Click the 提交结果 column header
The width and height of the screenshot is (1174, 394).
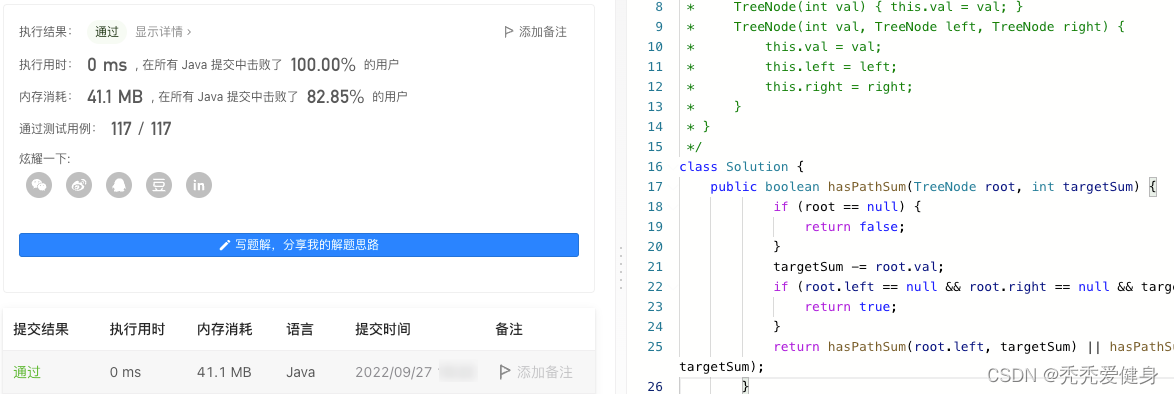point(41,329)
